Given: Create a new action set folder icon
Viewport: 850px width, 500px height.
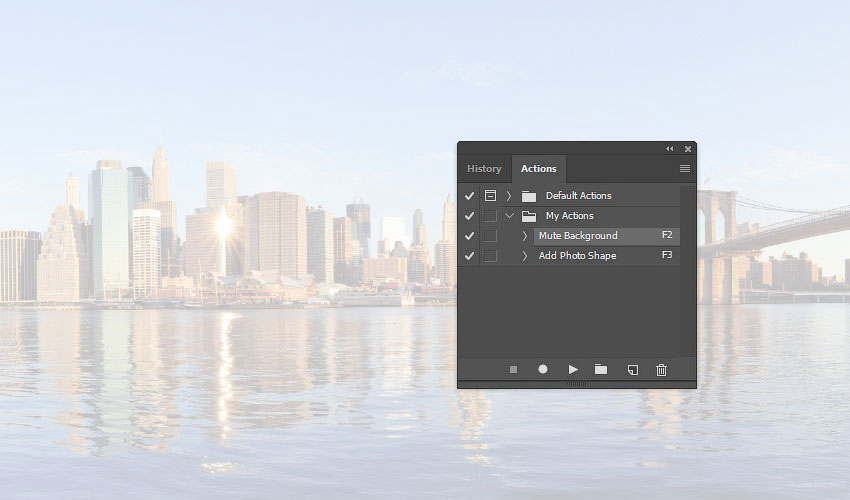Looking at the screenshot, I should pos(601,370).
